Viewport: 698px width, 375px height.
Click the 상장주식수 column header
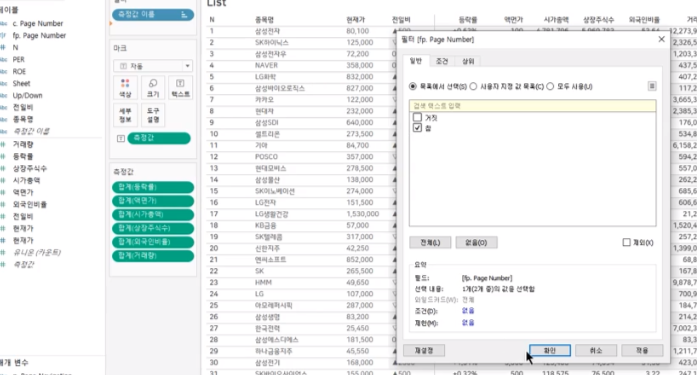point(598,20)
